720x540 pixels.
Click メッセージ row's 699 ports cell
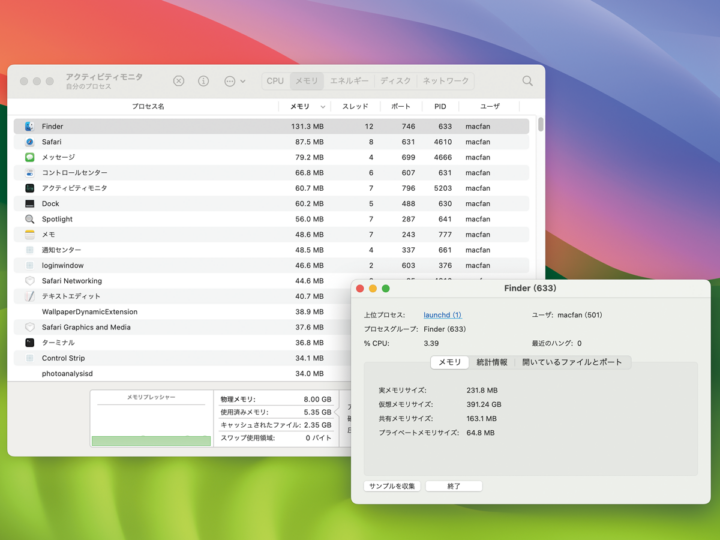pos(408,157)
